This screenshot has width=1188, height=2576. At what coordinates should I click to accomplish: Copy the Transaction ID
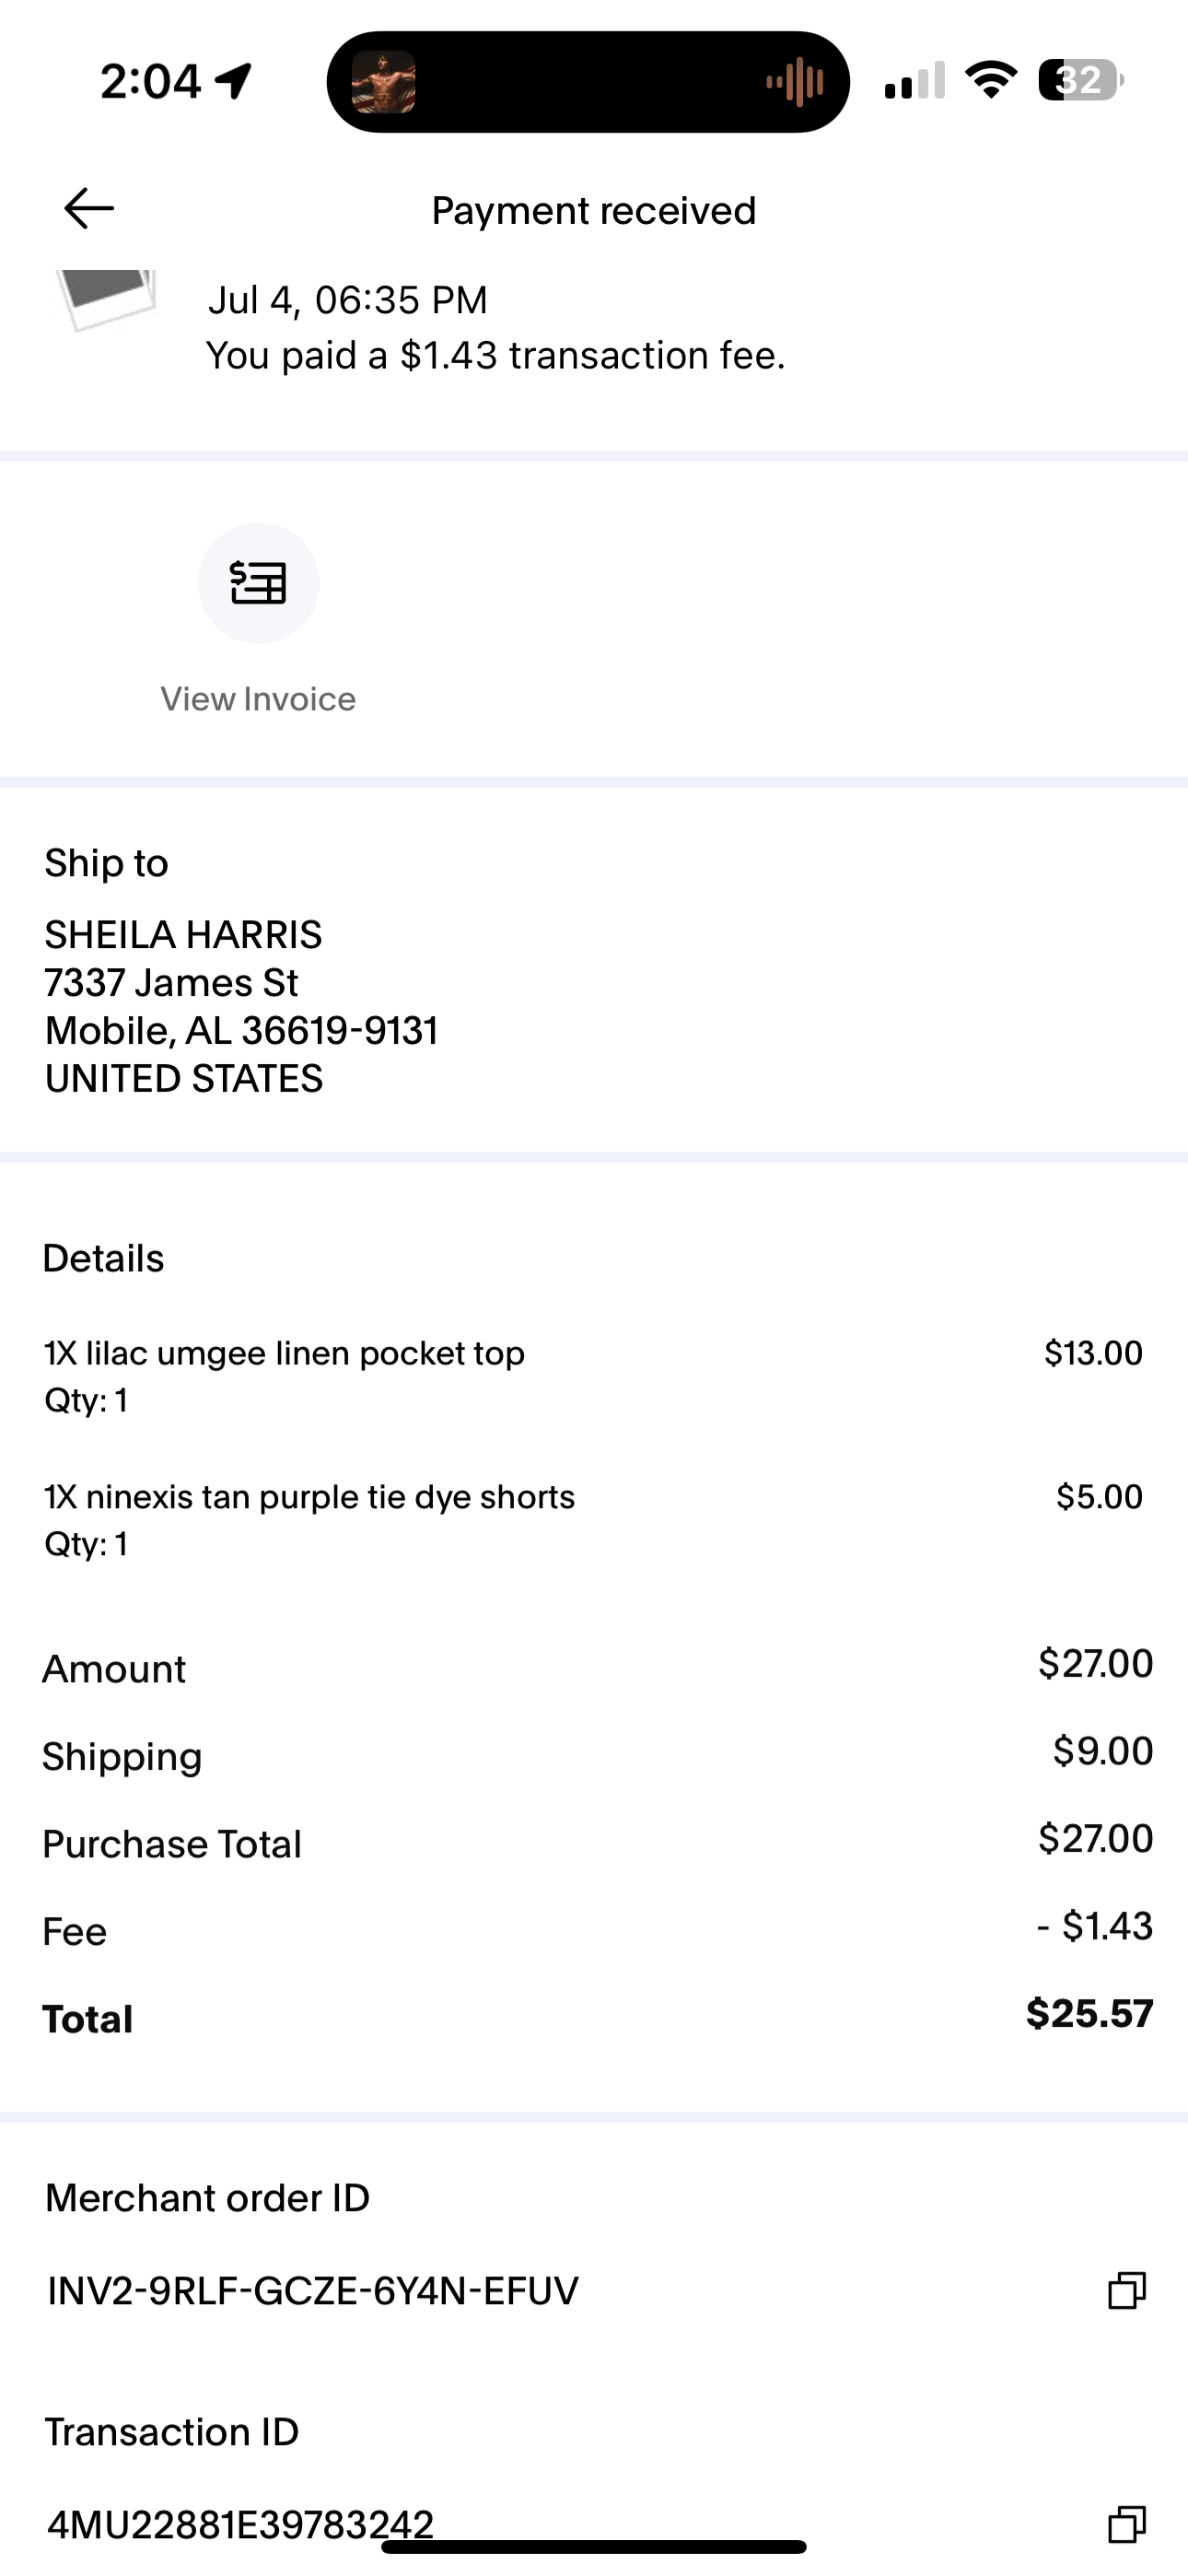click(1126, 2523)
